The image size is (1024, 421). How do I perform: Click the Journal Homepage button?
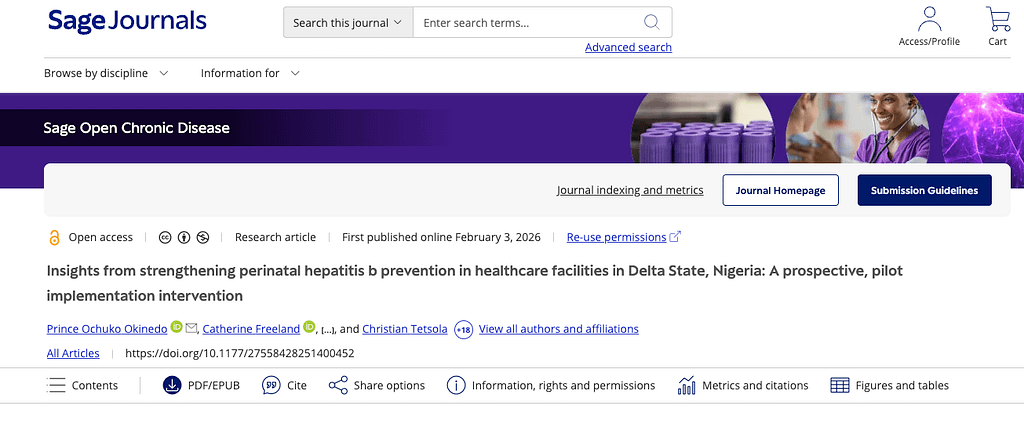(780, 191)
